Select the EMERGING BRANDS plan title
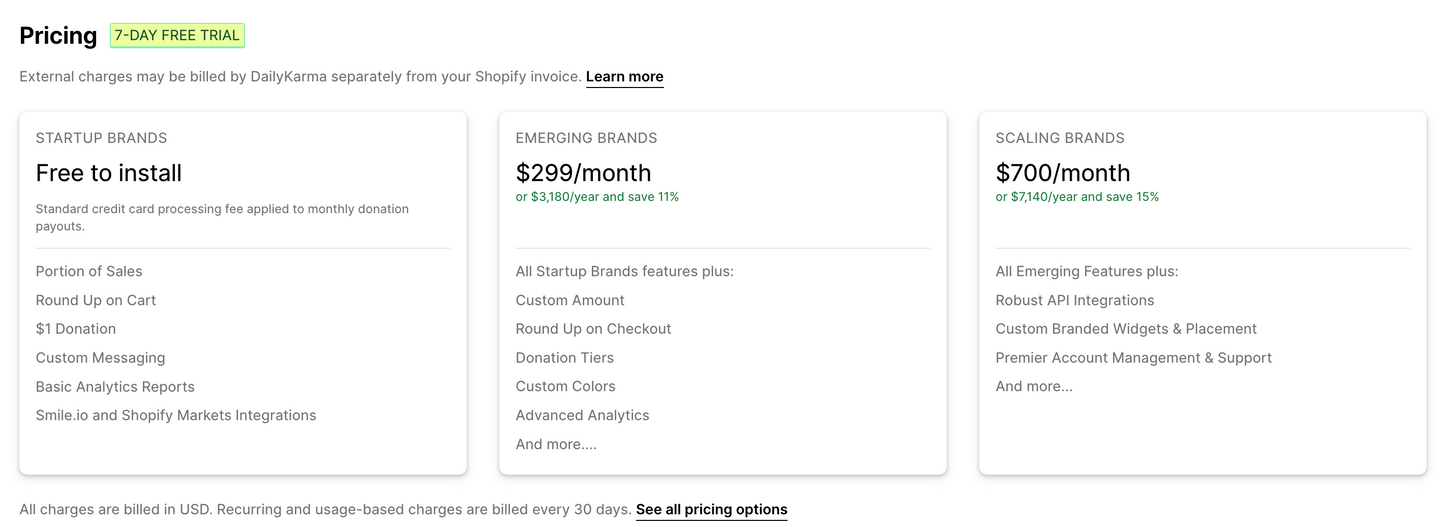 pos(586,138)
